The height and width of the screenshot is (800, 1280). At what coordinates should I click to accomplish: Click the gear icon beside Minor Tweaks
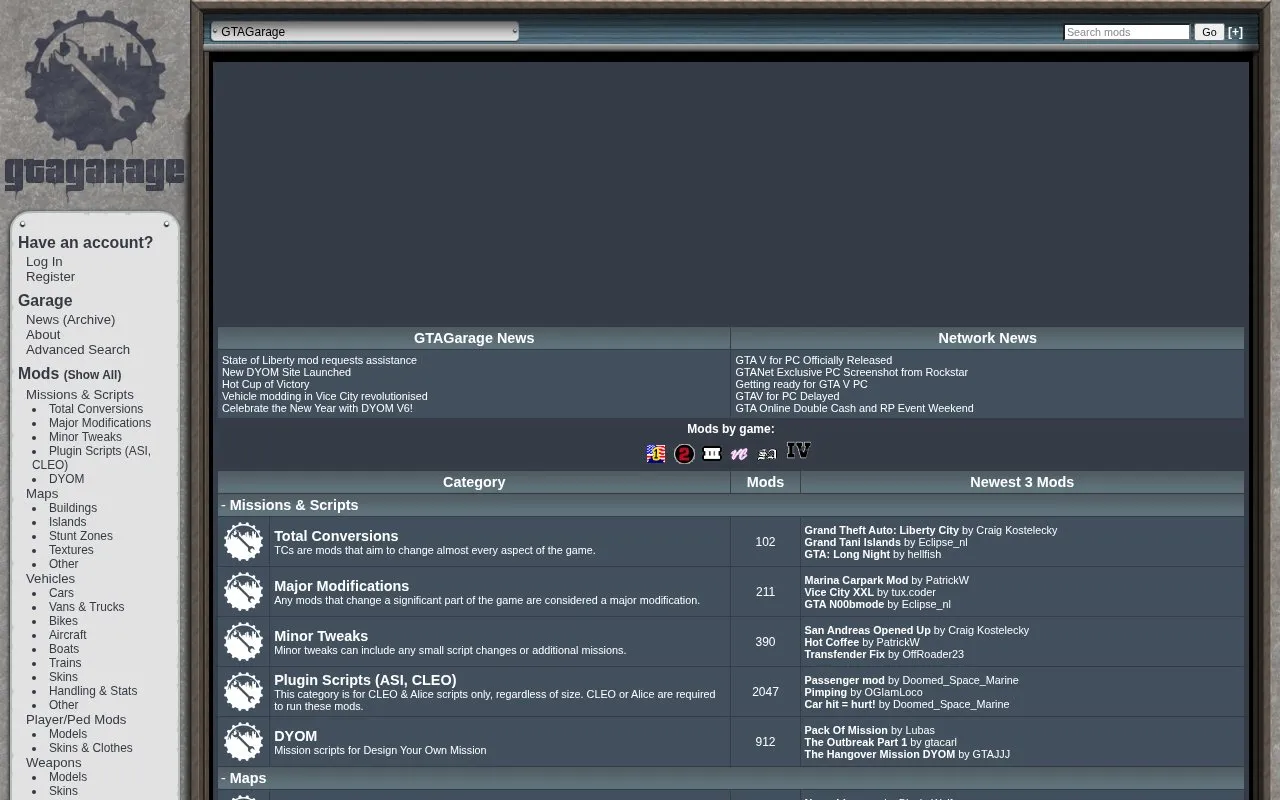244,642
